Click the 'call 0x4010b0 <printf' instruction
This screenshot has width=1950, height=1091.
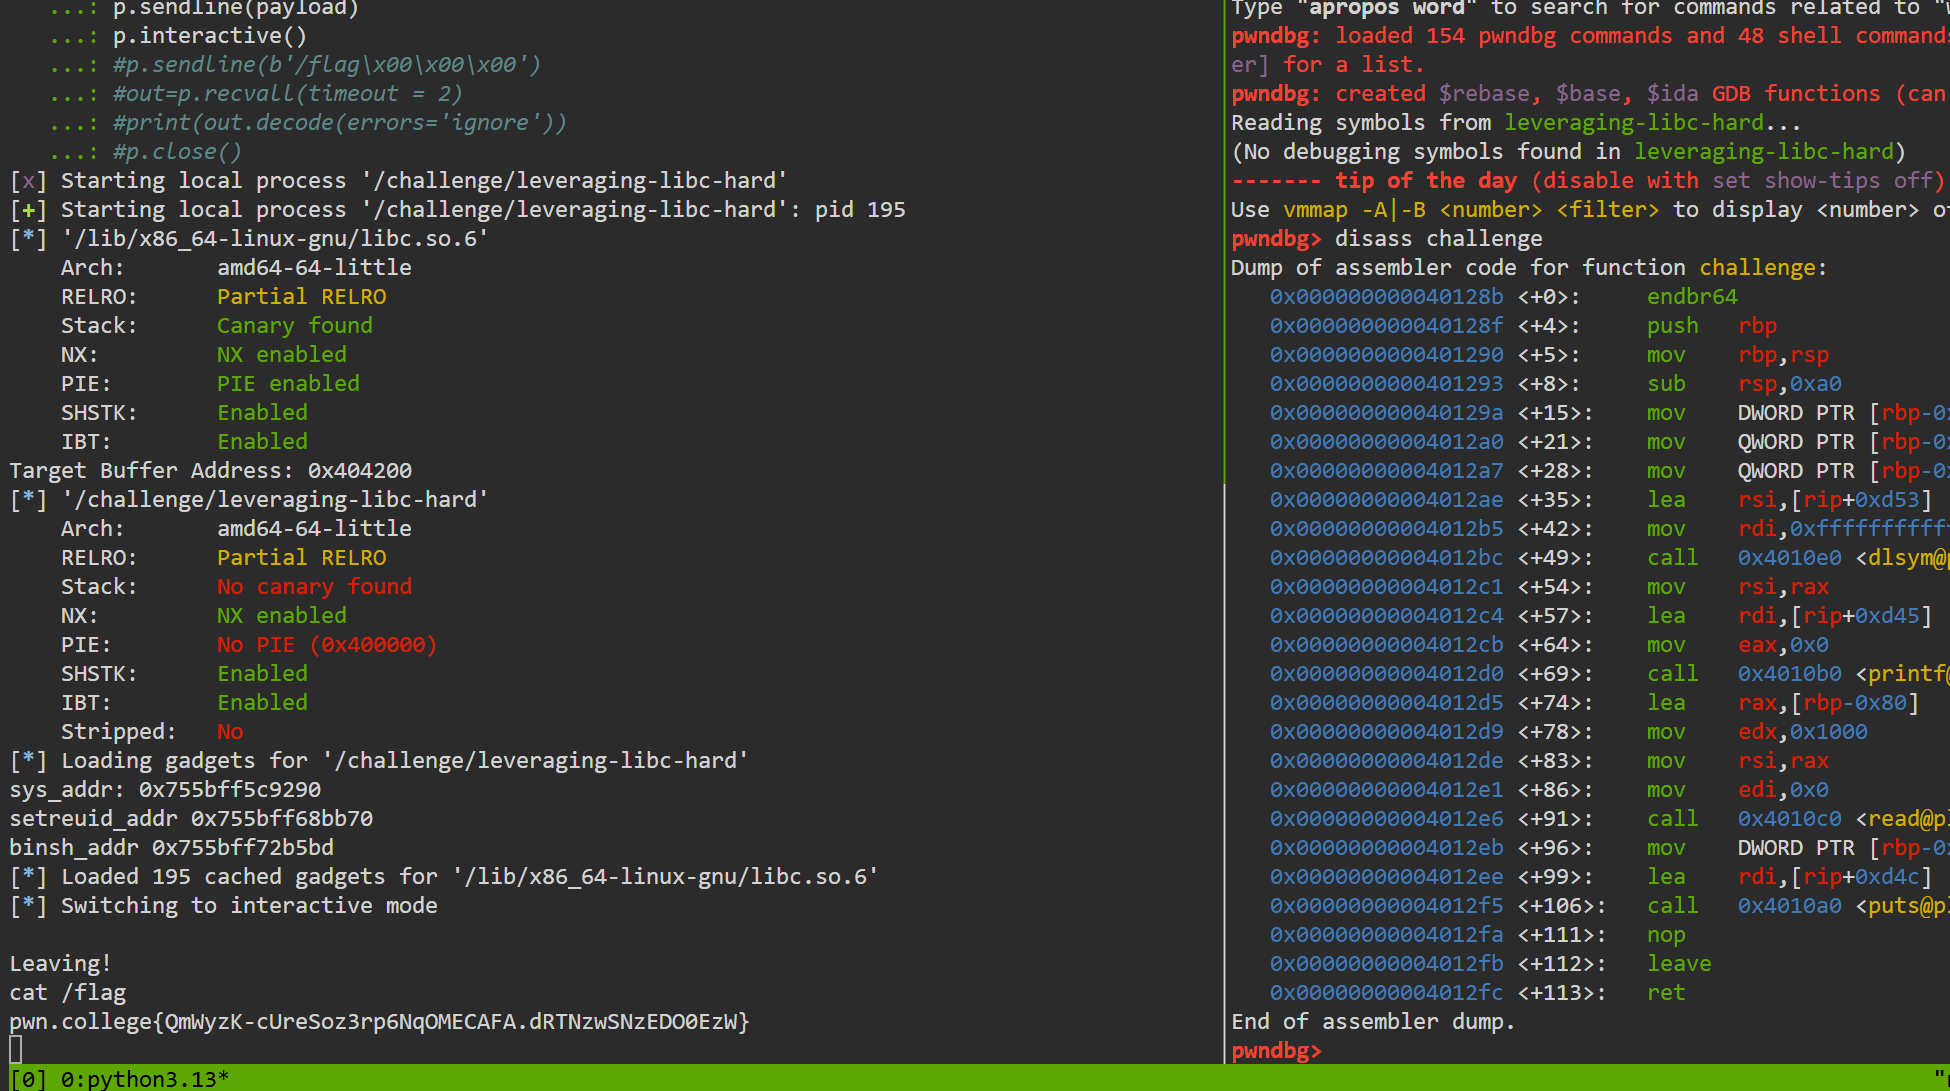pyautogui.click(x=1798, y=674)
